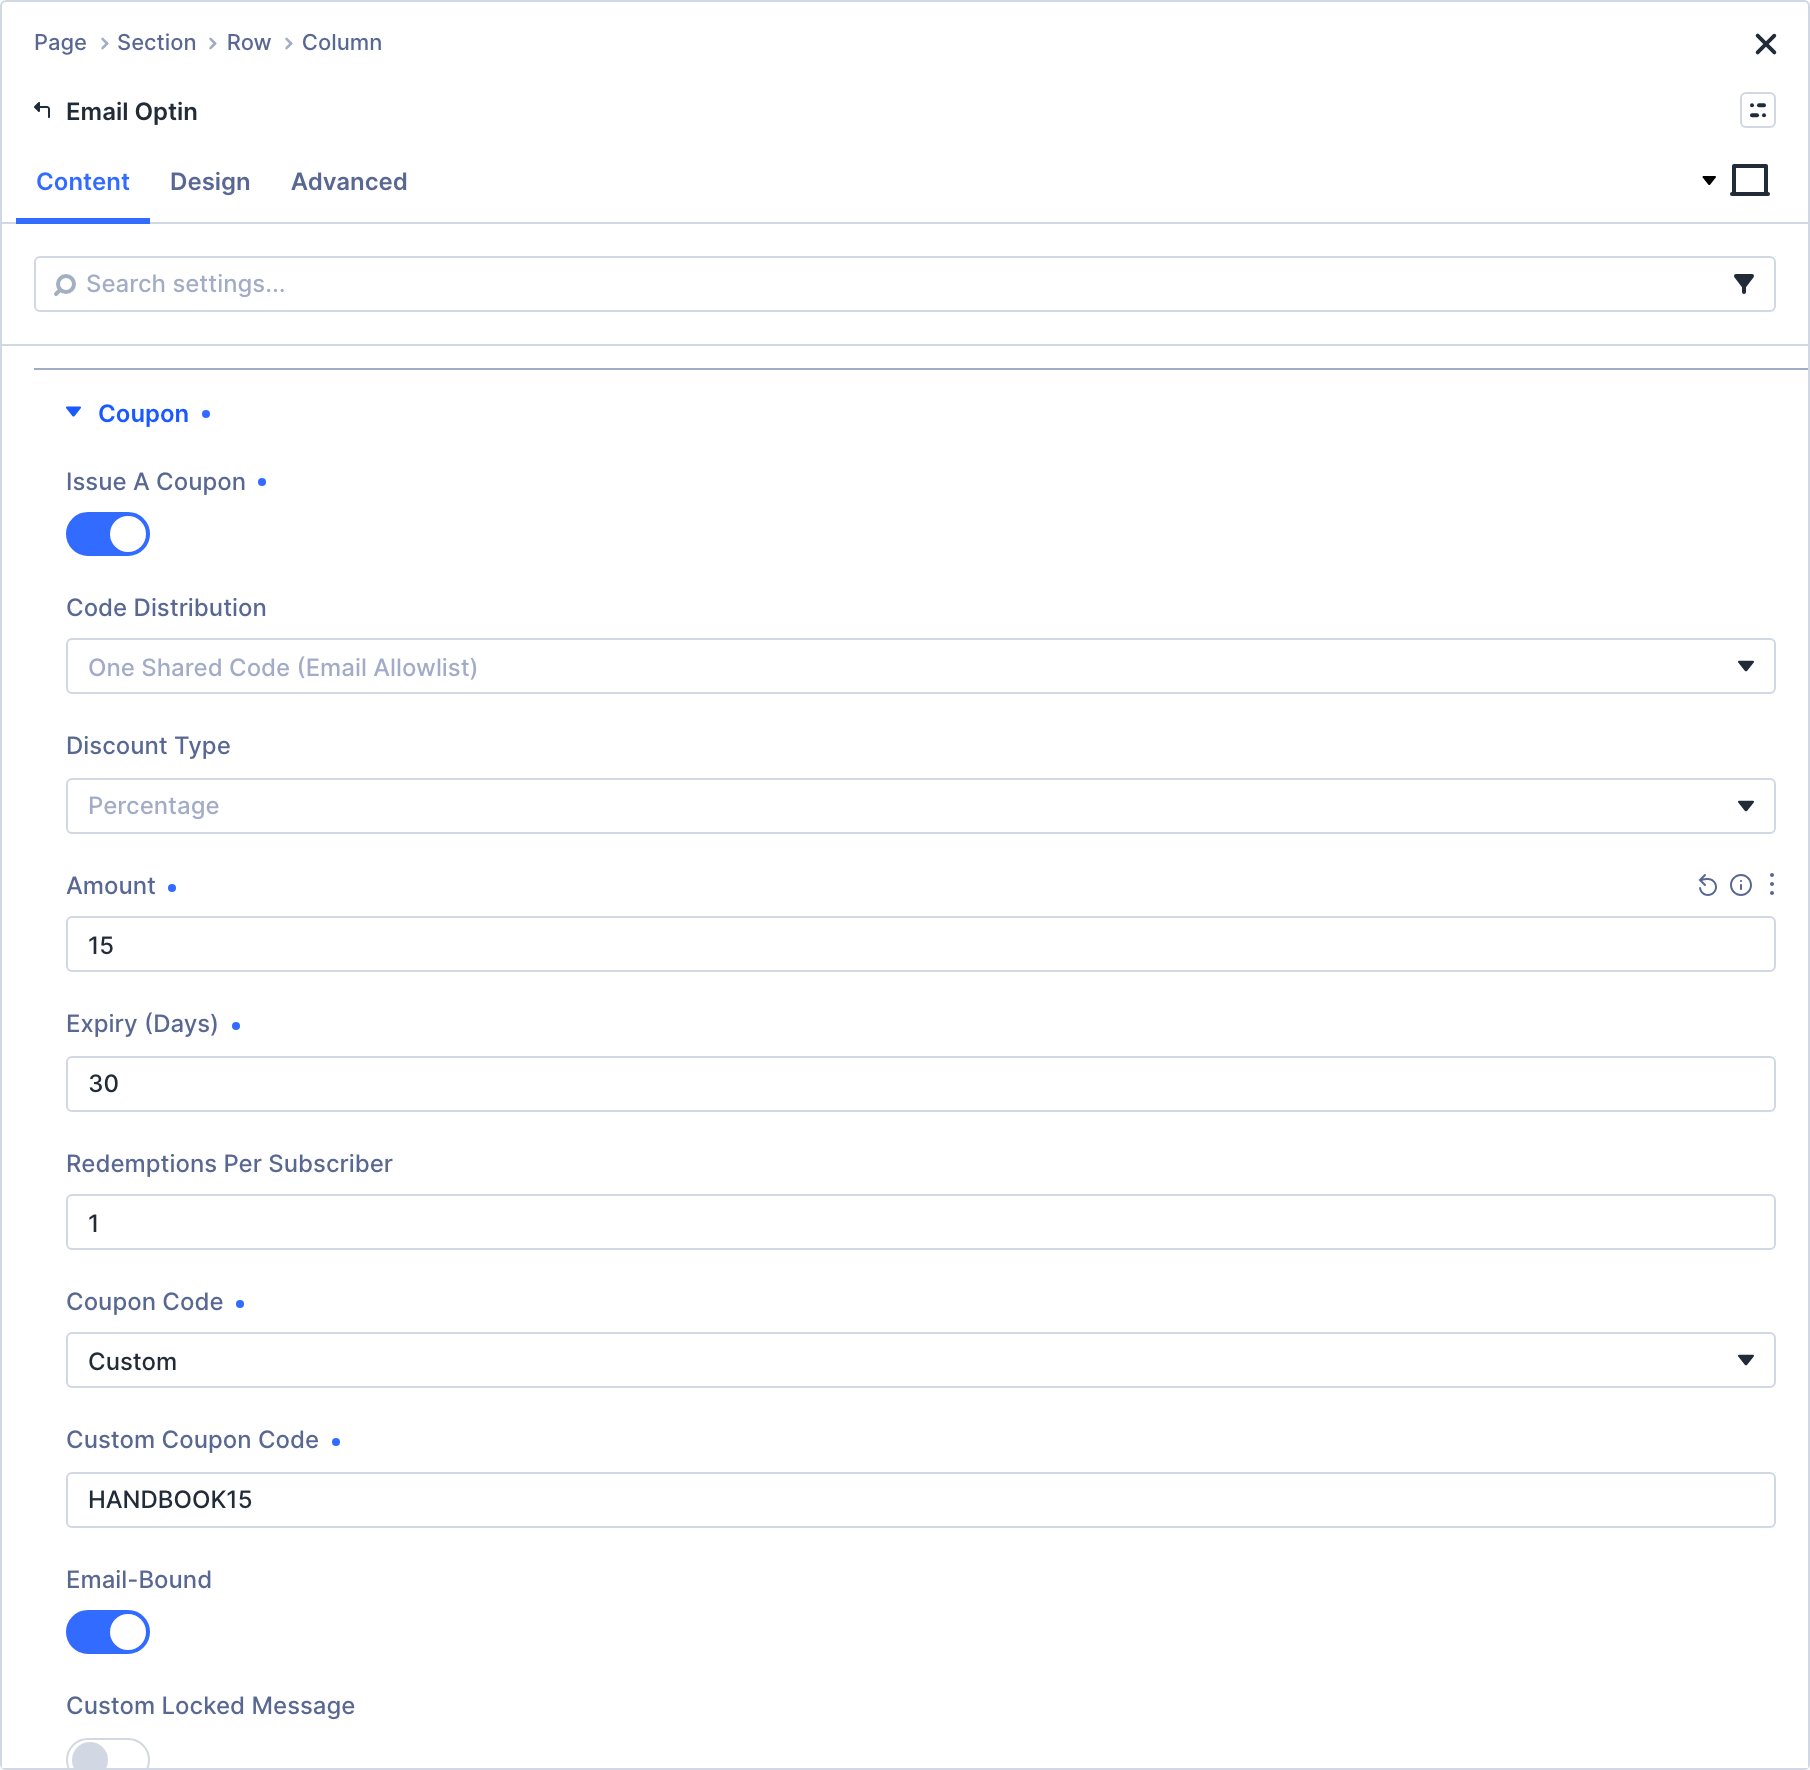
Task: Click the desktop view rectangle icon
Action: click(1749, 181)
